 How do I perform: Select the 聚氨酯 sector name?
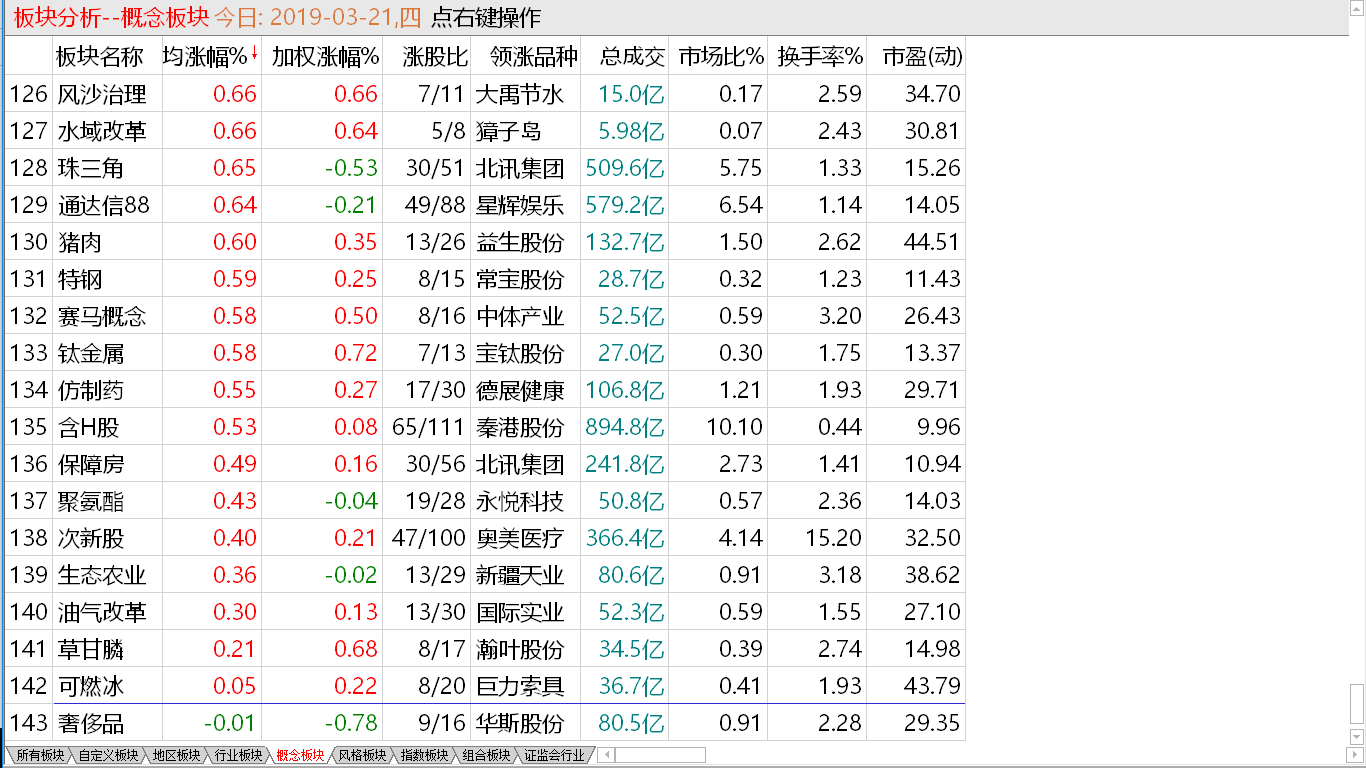coord(90,501)
